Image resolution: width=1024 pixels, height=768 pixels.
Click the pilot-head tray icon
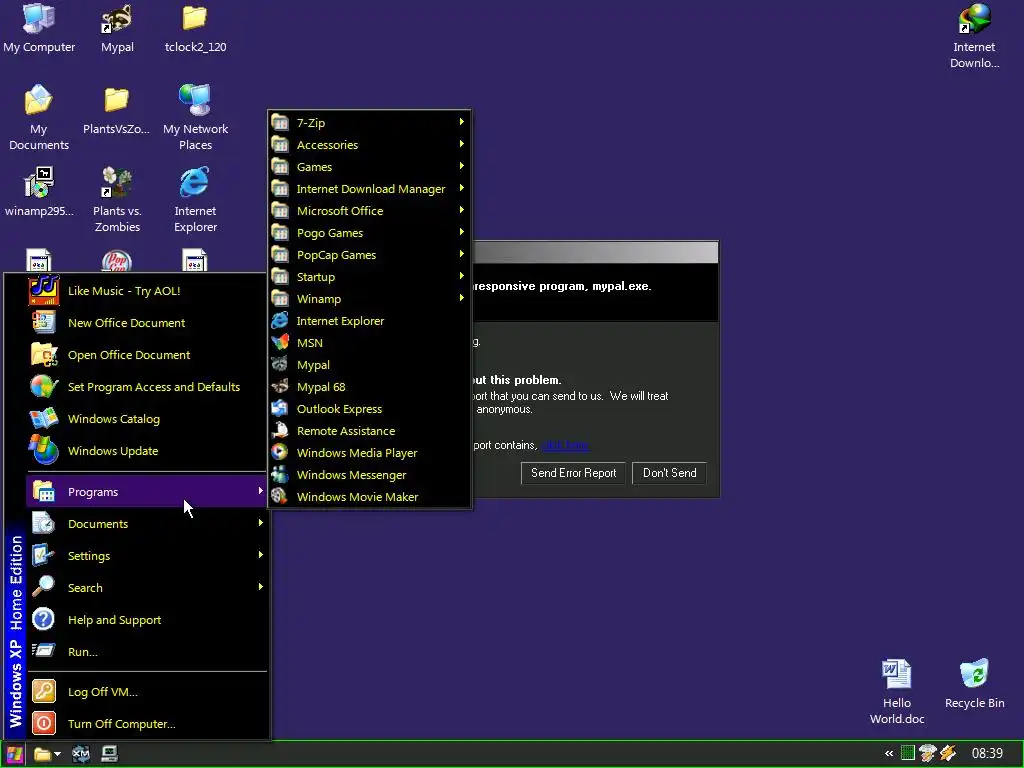point(927,753)
